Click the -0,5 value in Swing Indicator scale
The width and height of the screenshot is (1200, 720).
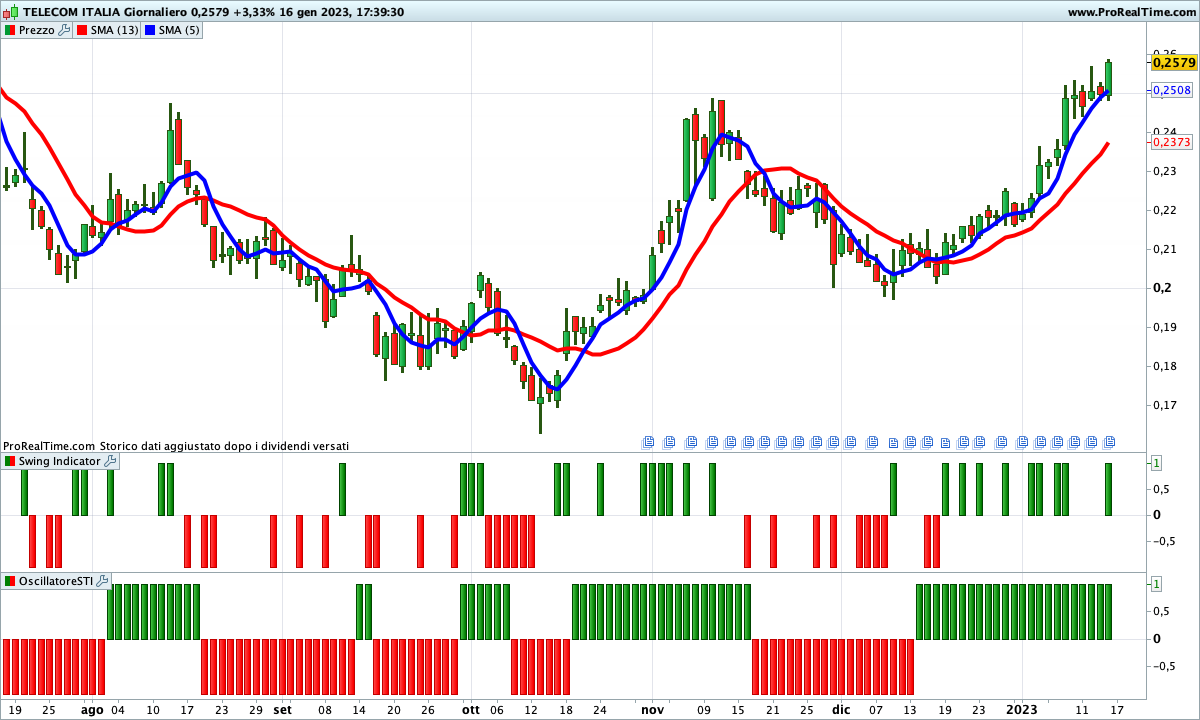click(1164, 541)
